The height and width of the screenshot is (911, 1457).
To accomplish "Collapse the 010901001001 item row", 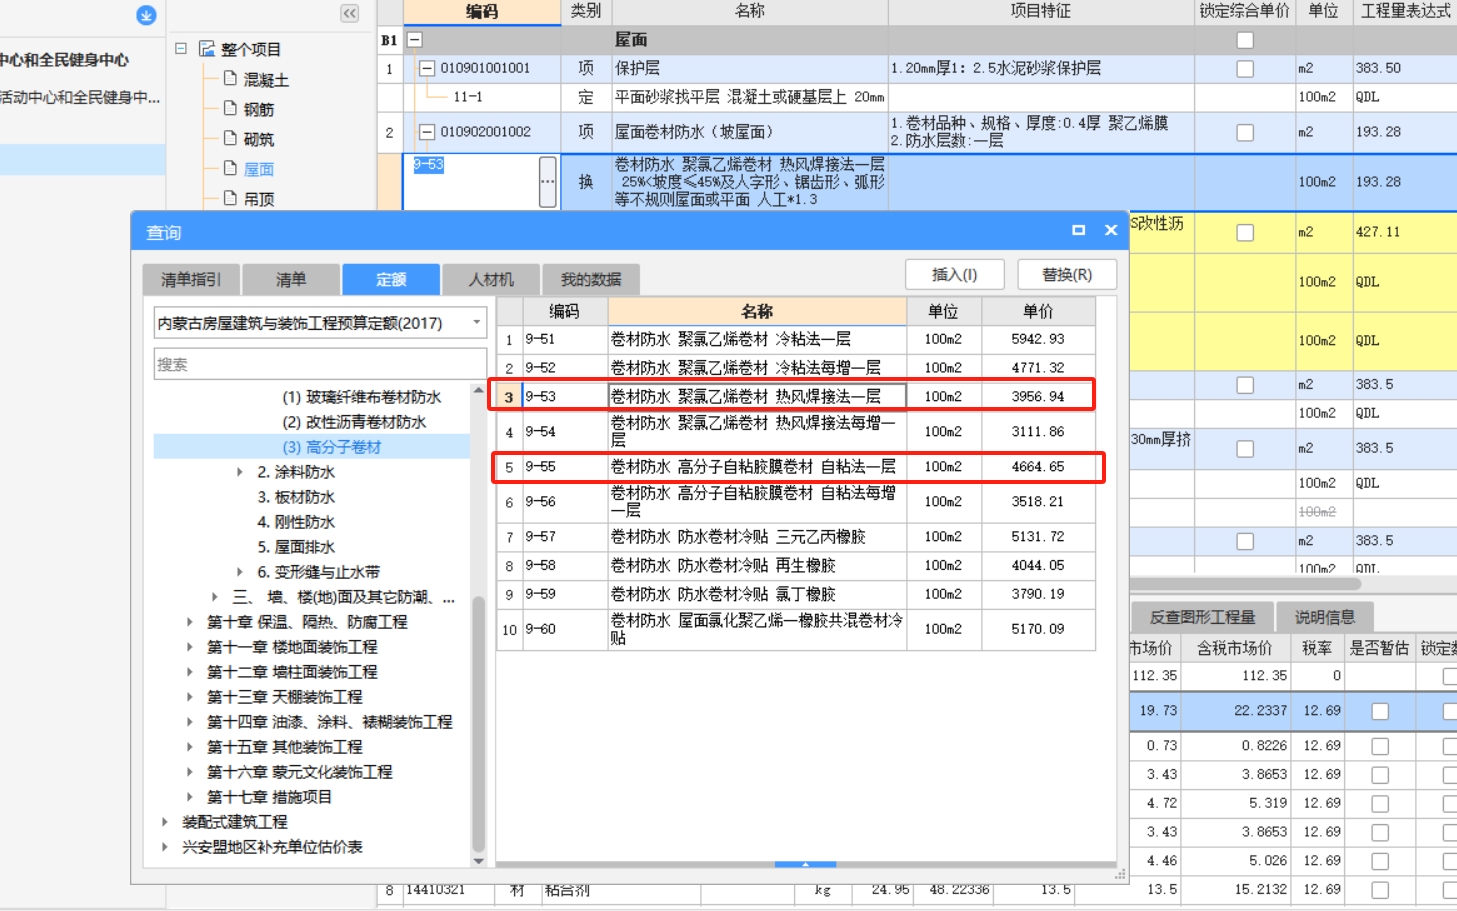I will [x=426, y=68].
